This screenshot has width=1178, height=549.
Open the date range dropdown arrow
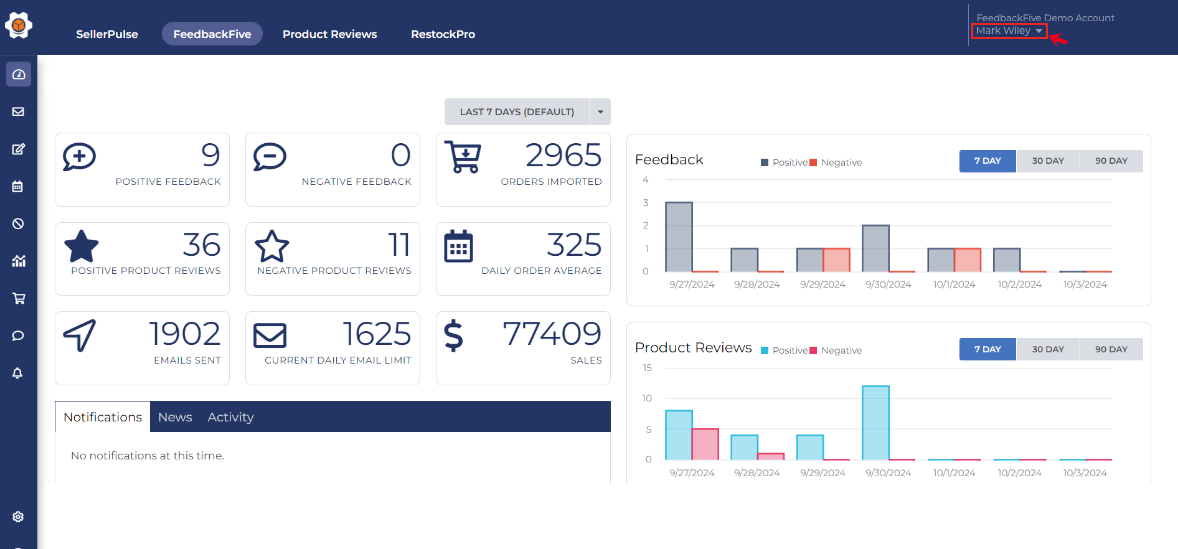(600, 112)
